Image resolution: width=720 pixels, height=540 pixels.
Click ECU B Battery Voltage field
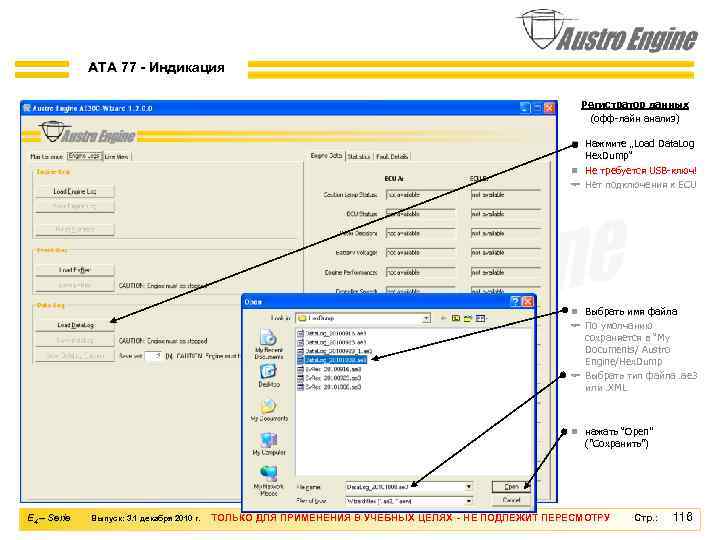pos(505,253)
